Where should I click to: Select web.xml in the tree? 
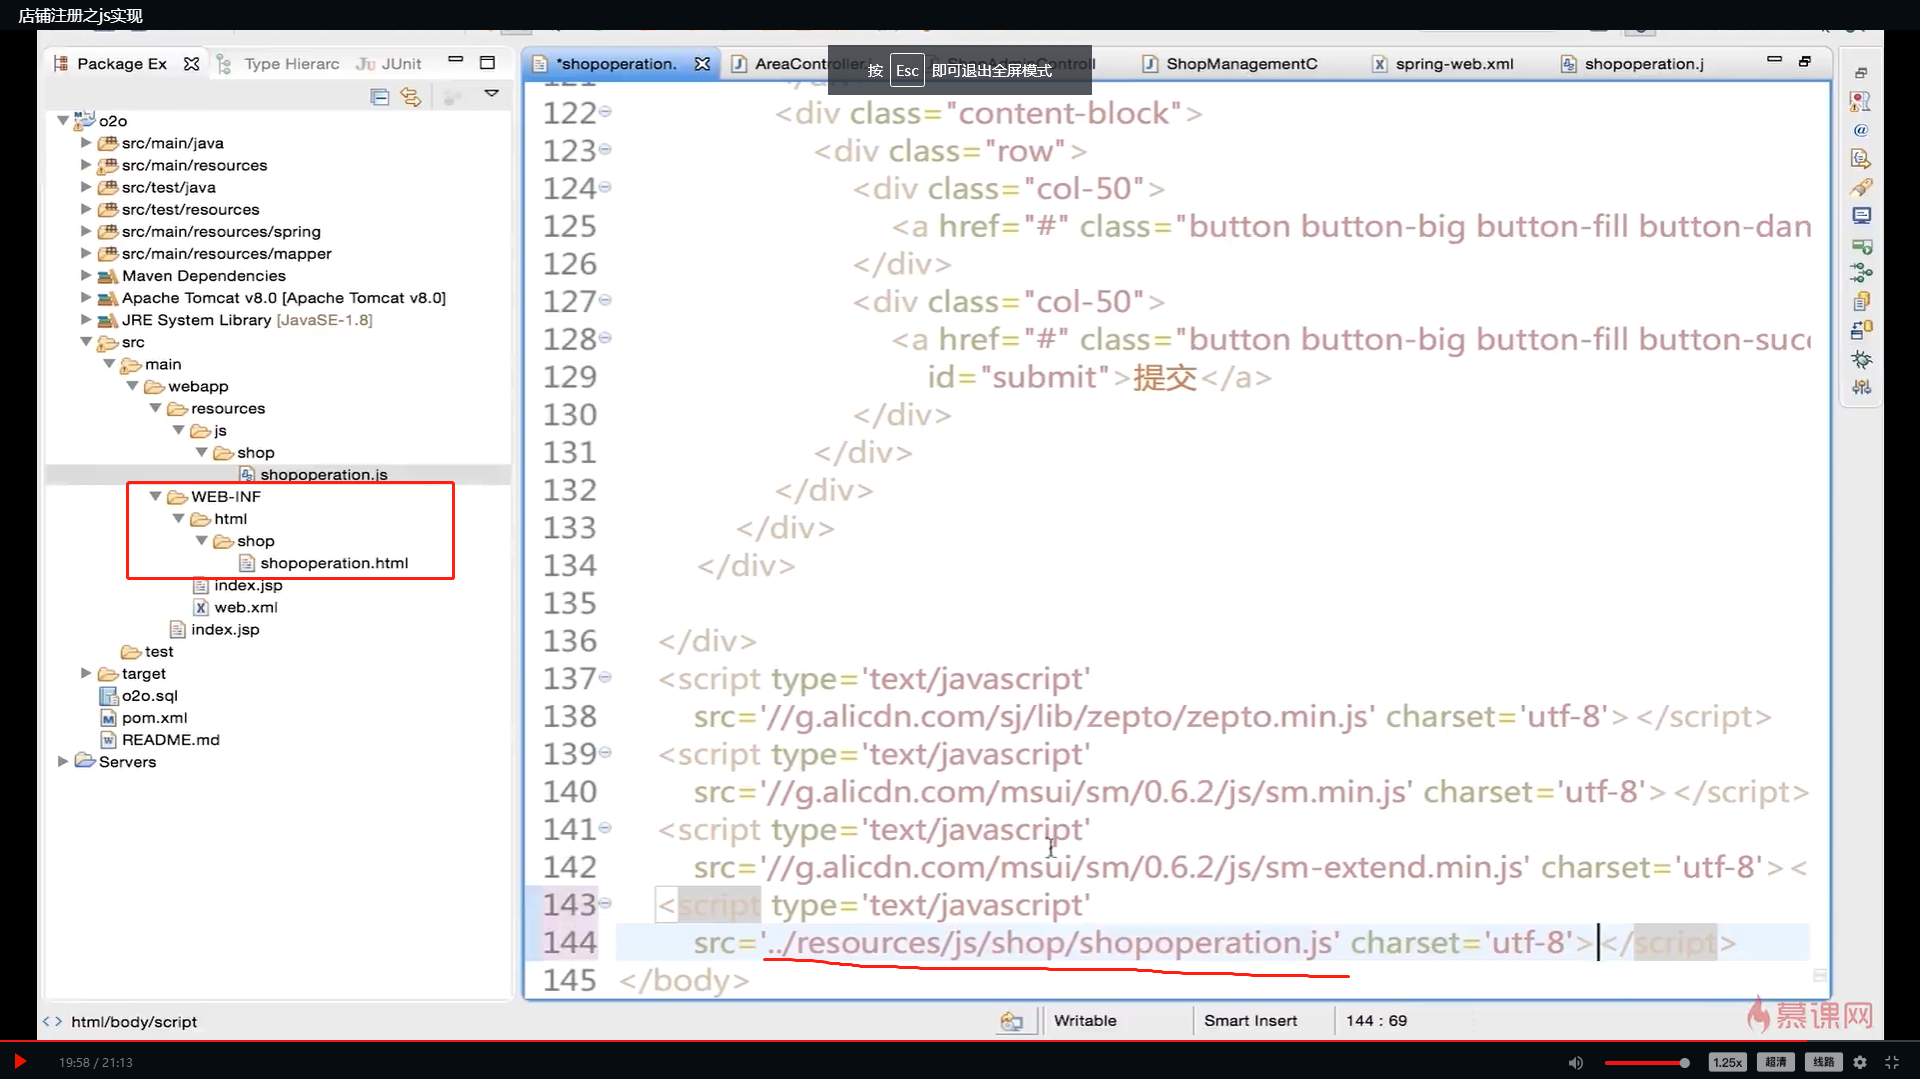tap(235, 607)
